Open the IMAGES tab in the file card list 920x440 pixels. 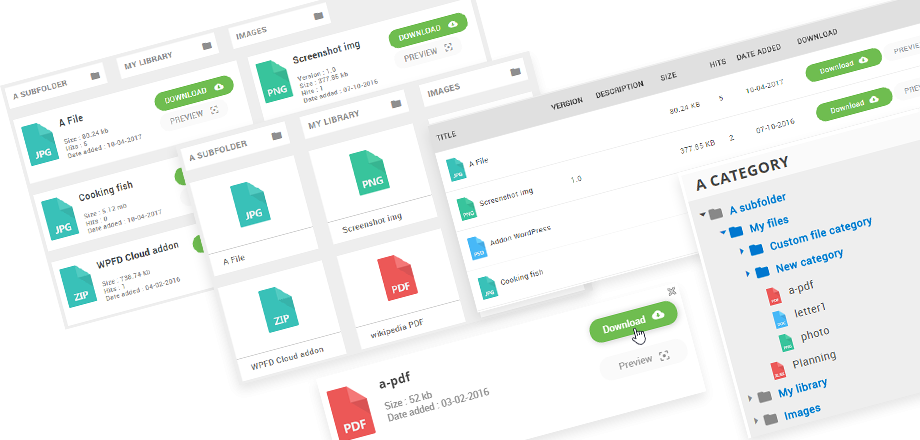click(279, 25)
